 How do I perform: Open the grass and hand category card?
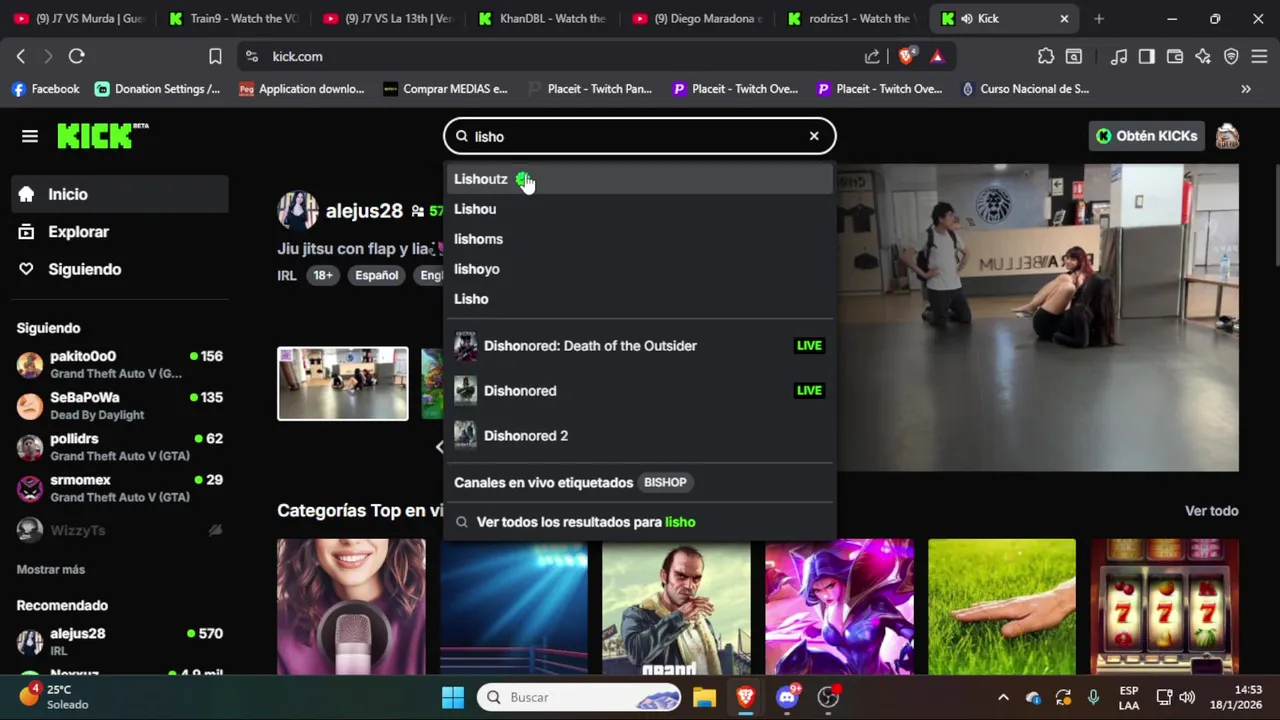[1002, 607]
